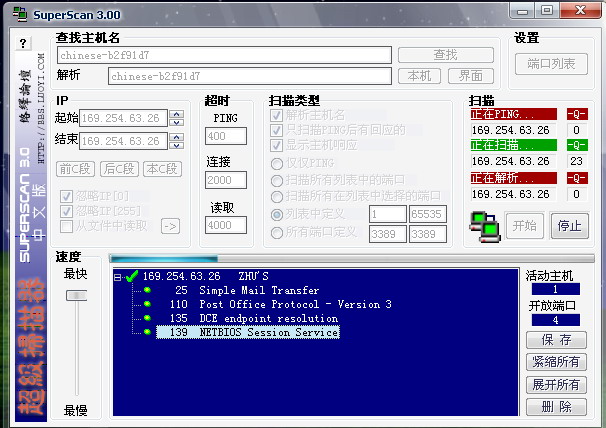Toggle 只扫描PING后有回应的 checkbox
The width and height of the screenshot is (606, 428).
[x=276, y=130]
